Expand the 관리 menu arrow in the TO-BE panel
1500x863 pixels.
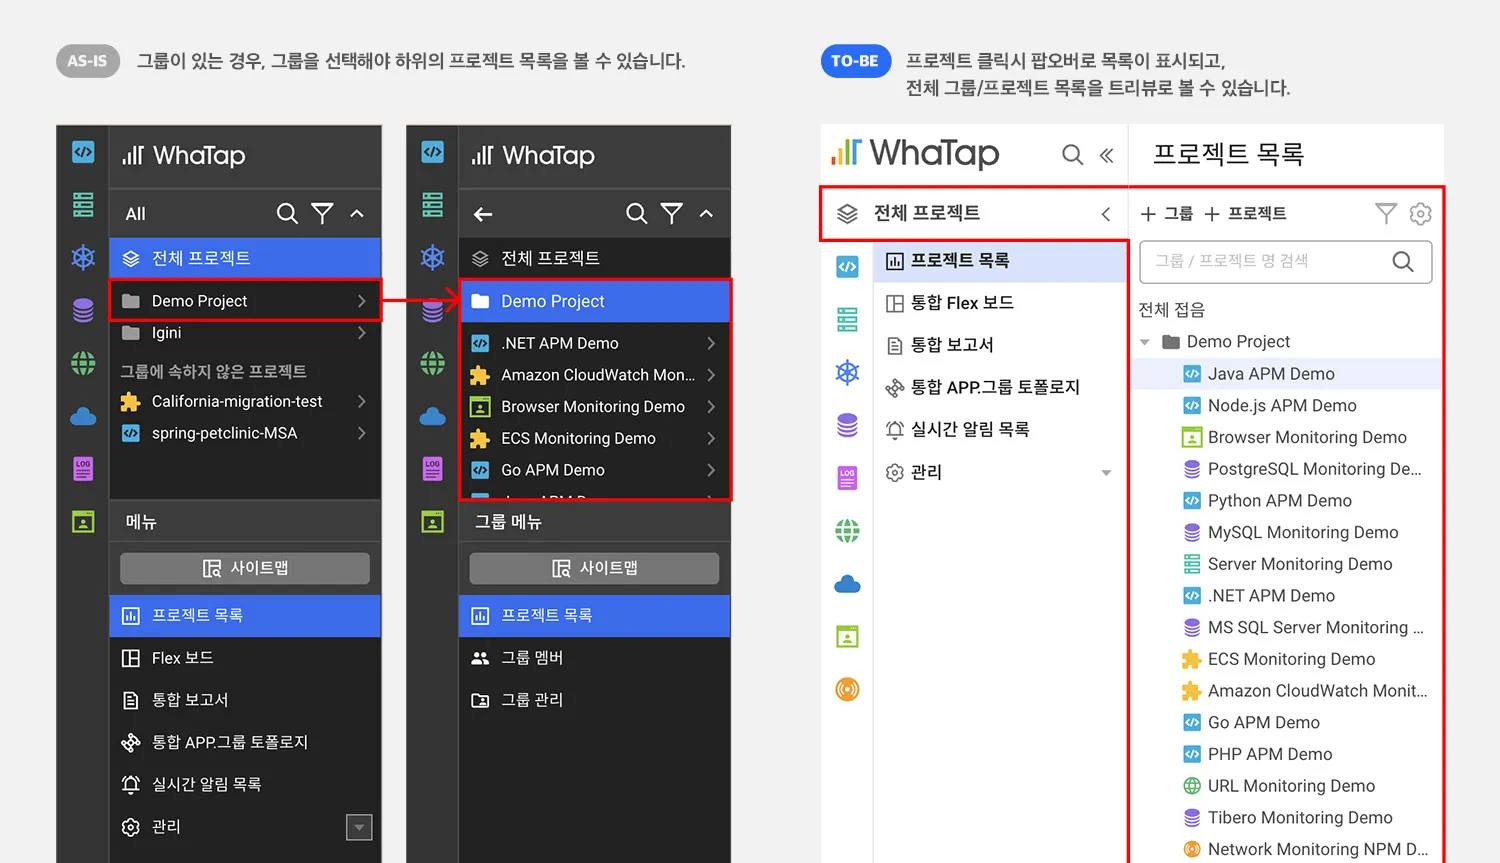coord(1106,473)
